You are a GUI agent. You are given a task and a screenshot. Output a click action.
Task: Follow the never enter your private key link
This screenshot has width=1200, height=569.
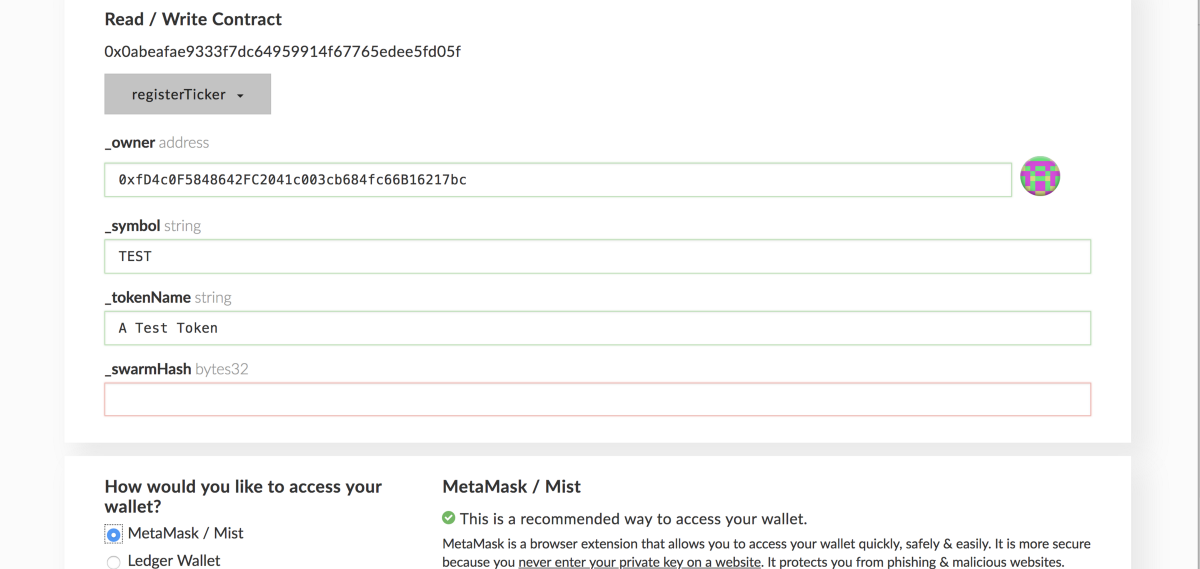640,562
